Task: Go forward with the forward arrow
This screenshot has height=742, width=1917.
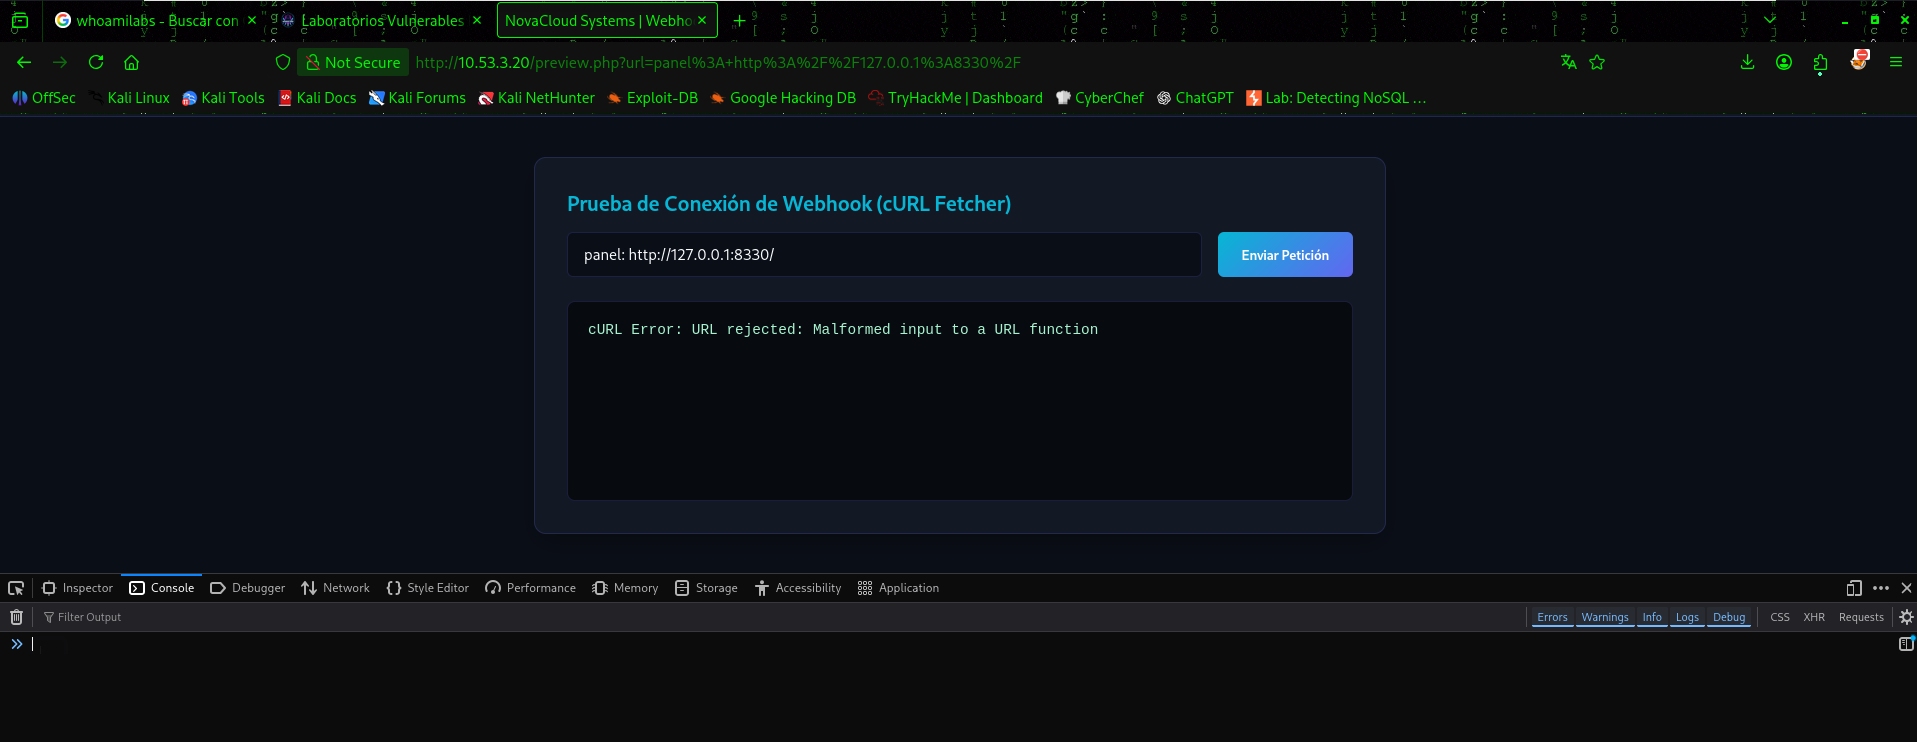Action: [60, 62]
